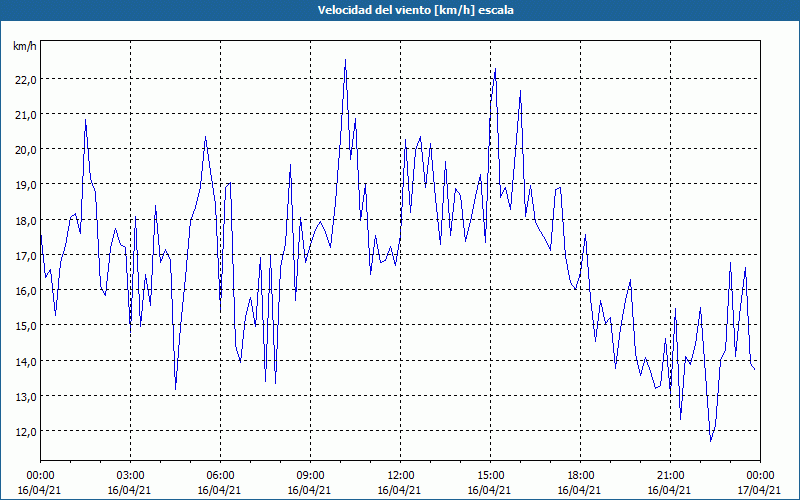Select the 03:00 time label
The width and height of the screenshot is (800, 500).
pos(130,476)
